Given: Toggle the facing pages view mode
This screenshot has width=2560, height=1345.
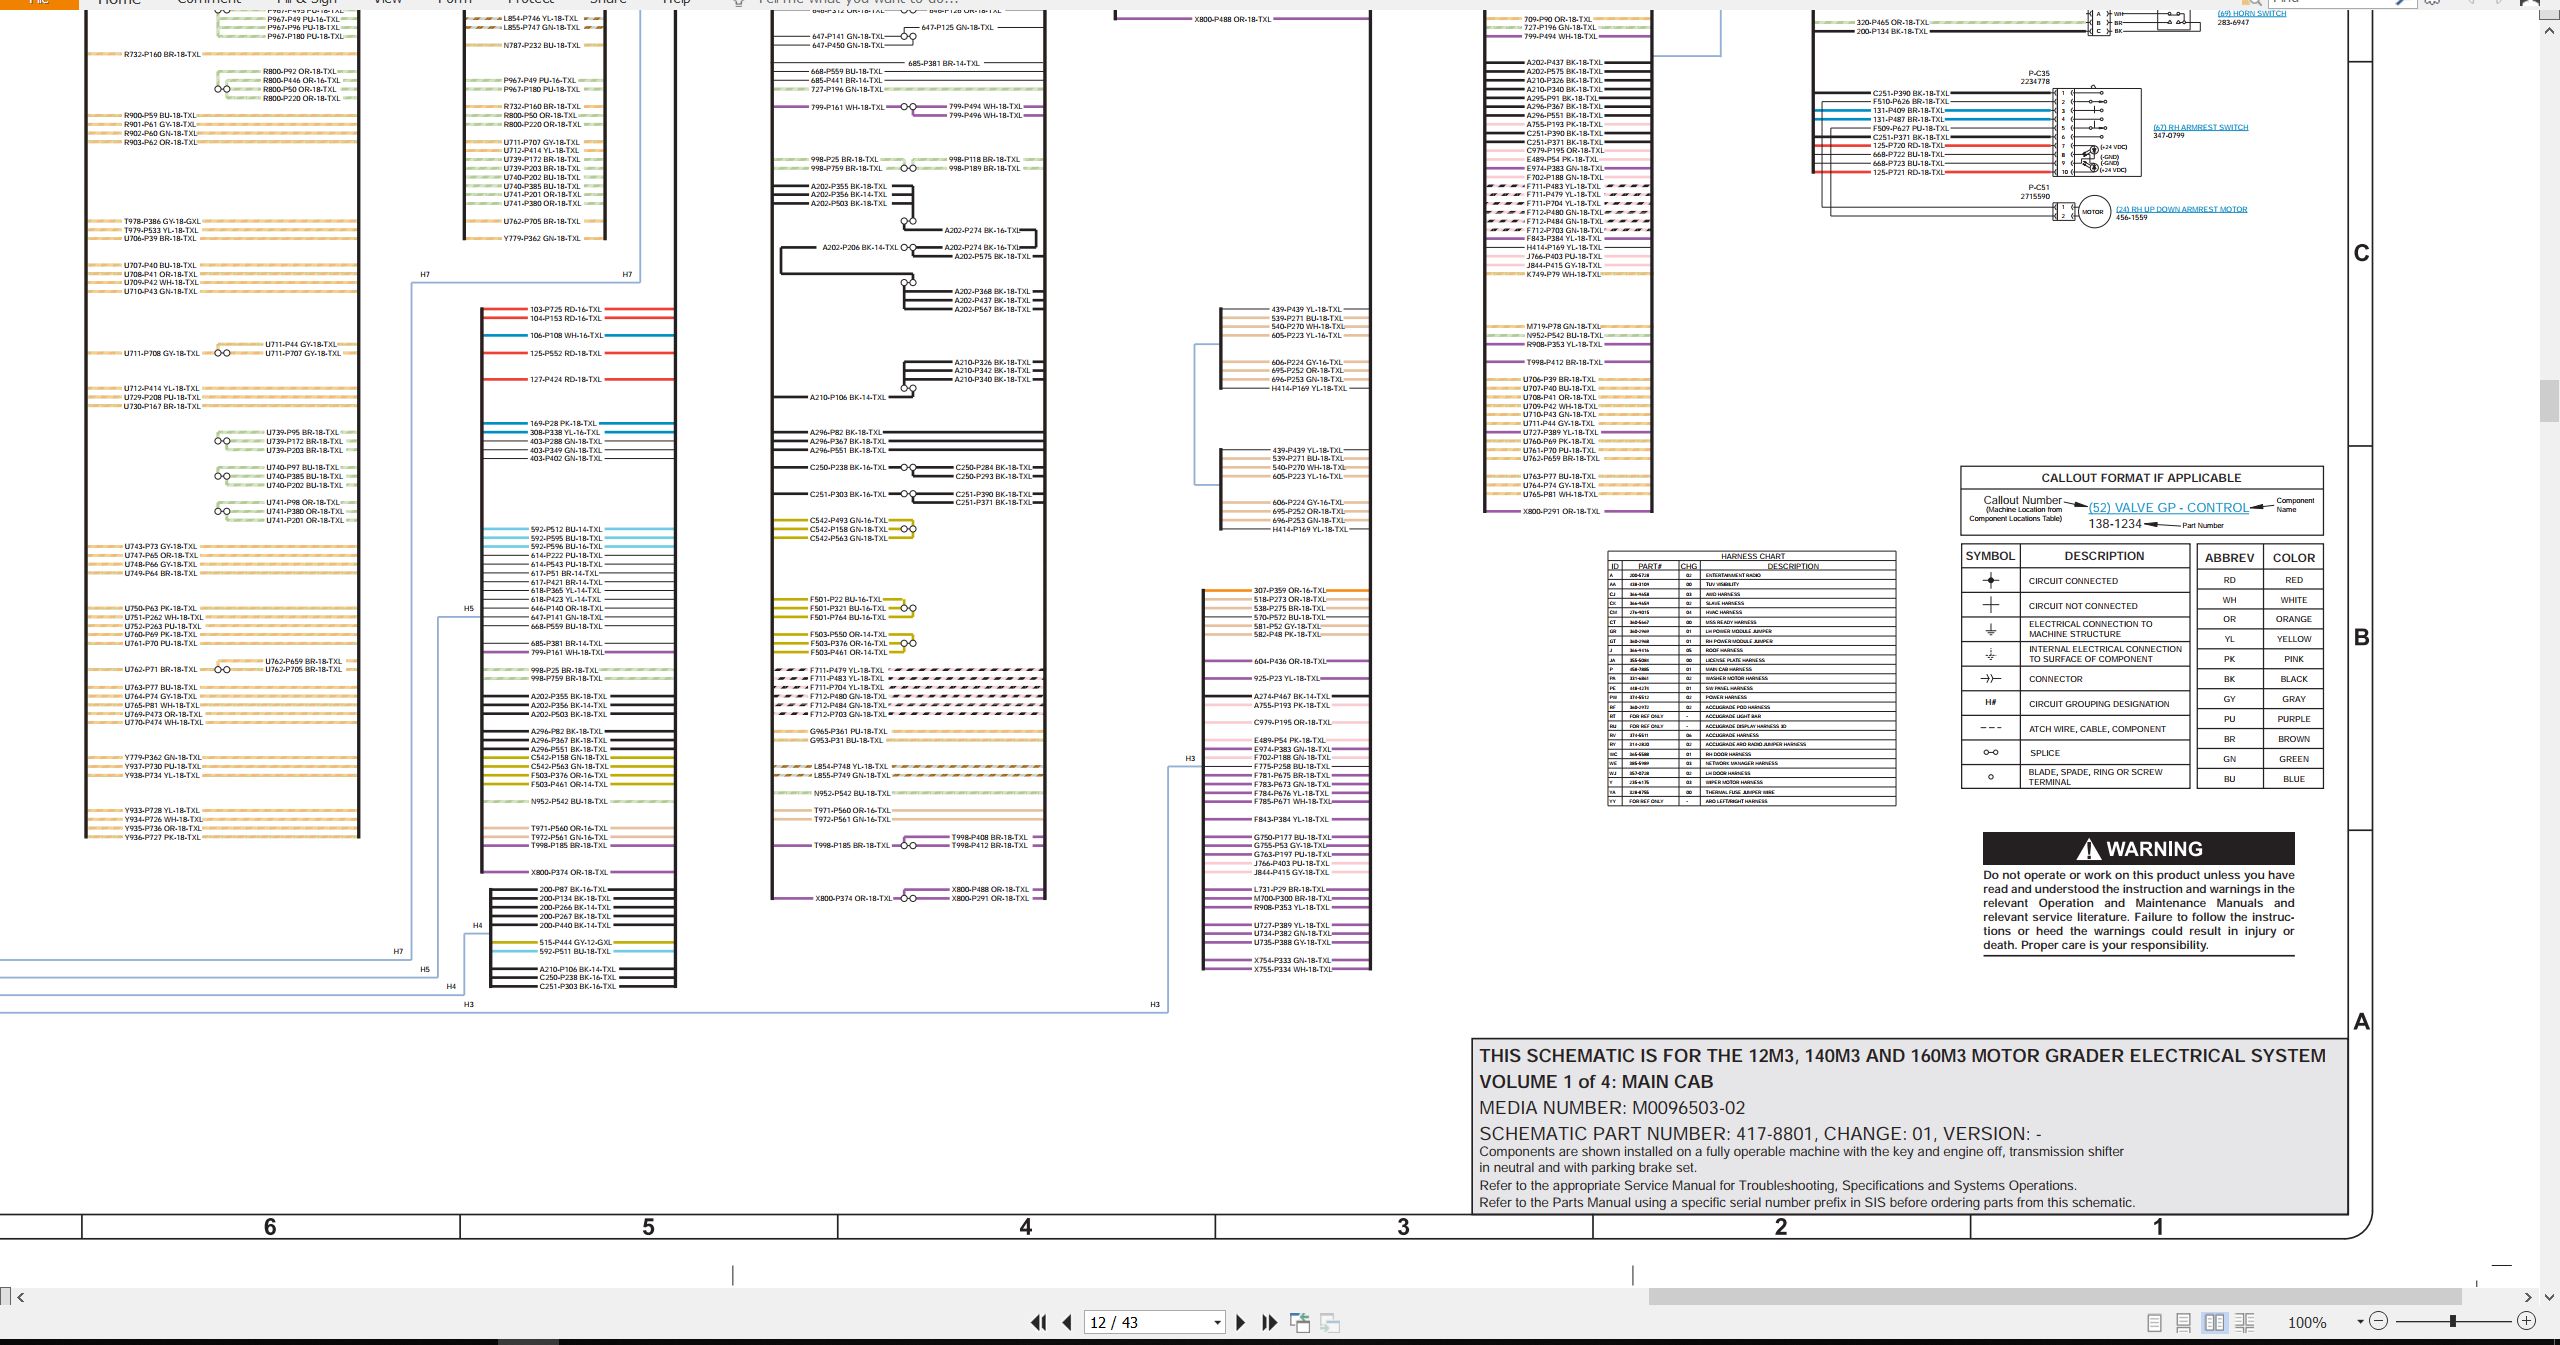Looking at the screenshot, I should pos(2214,1322).
